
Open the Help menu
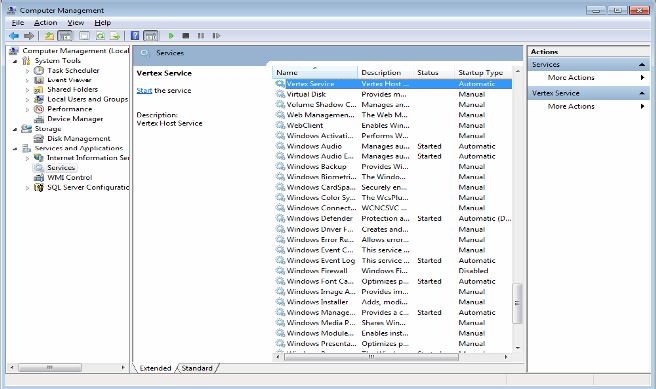pos(102,23)
